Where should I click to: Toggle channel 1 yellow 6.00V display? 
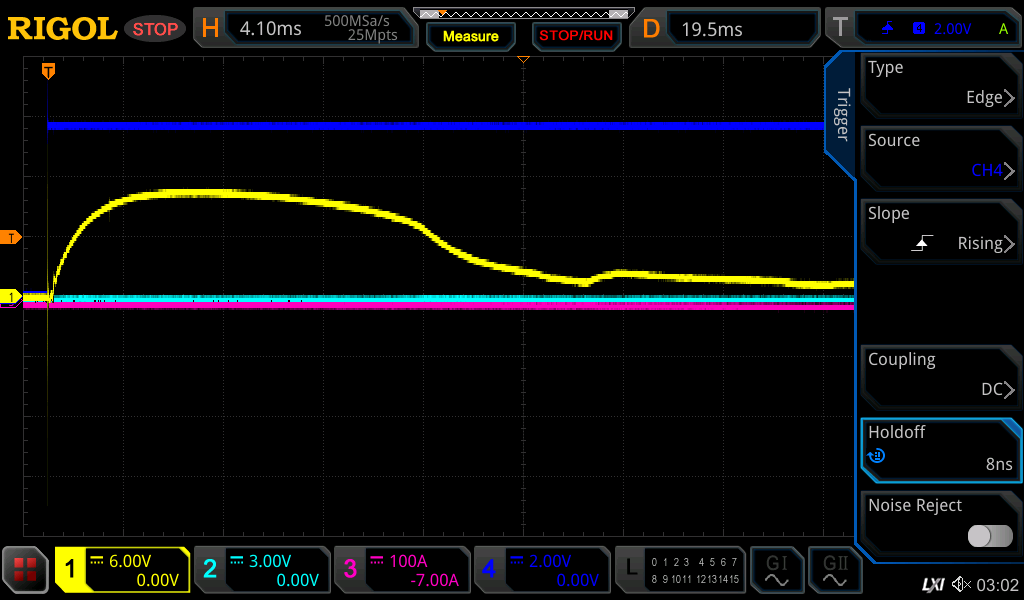point(123,571)
